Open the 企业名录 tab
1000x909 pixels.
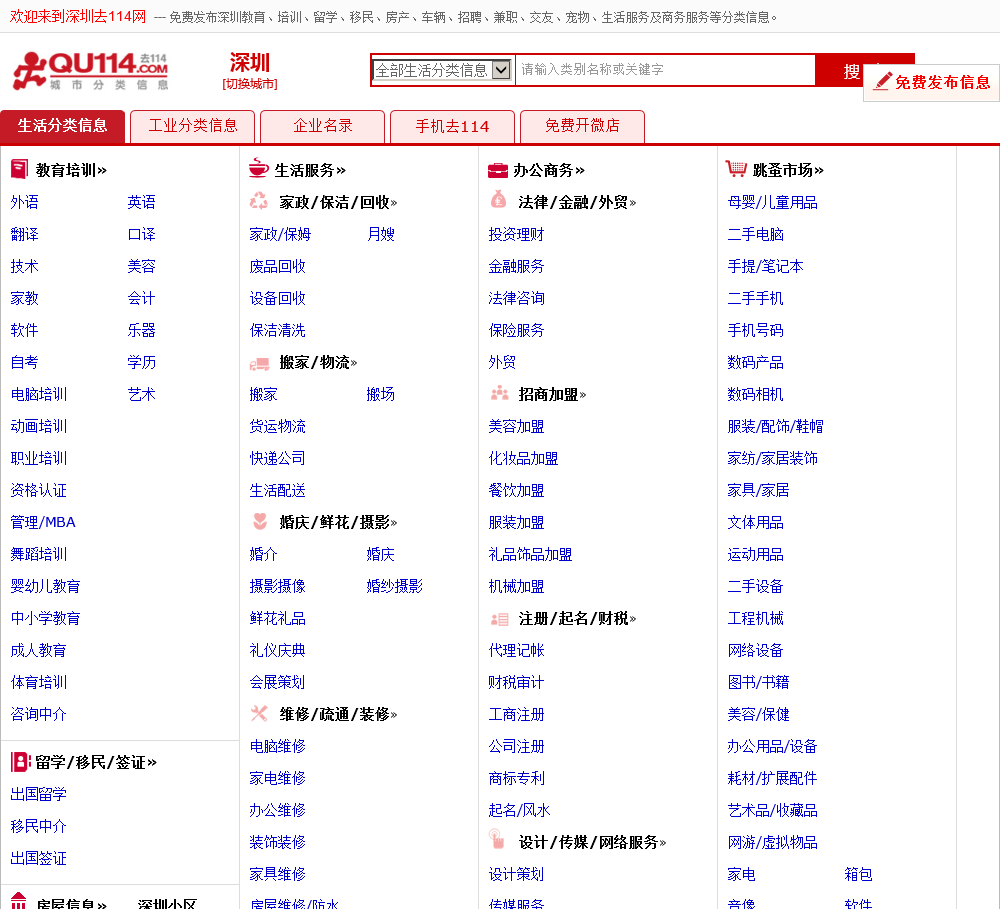coord(323,126)
